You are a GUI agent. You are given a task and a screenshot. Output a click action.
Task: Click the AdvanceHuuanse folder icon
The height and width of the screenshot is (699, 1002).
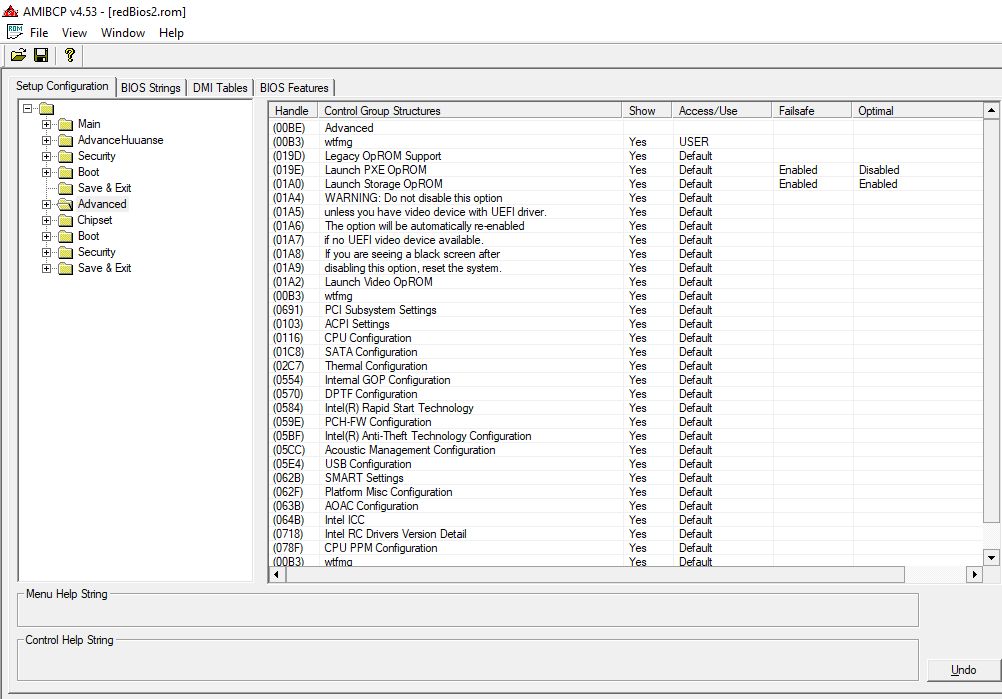[x=65, y=140]
